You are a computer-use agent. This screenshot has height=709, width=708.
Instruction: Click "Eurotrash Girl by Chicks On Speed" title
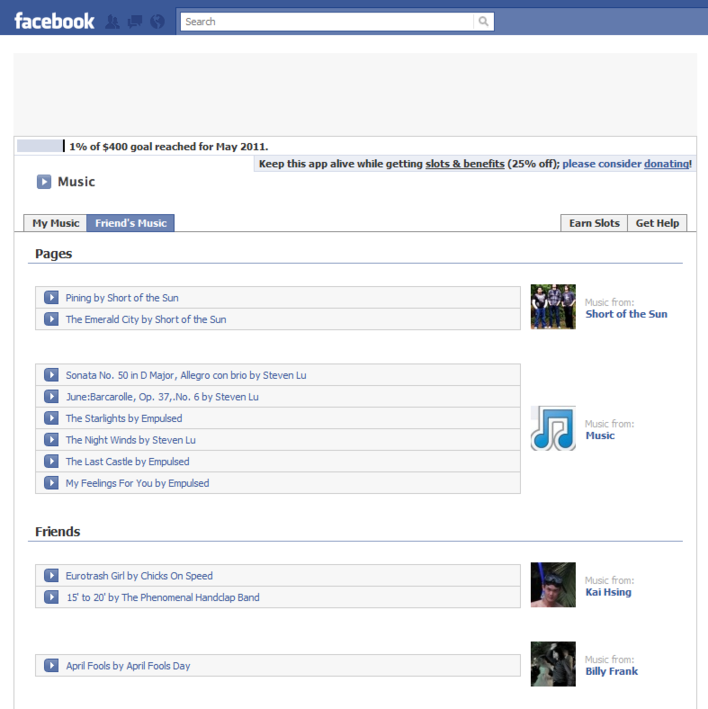[x=139, y=576]
